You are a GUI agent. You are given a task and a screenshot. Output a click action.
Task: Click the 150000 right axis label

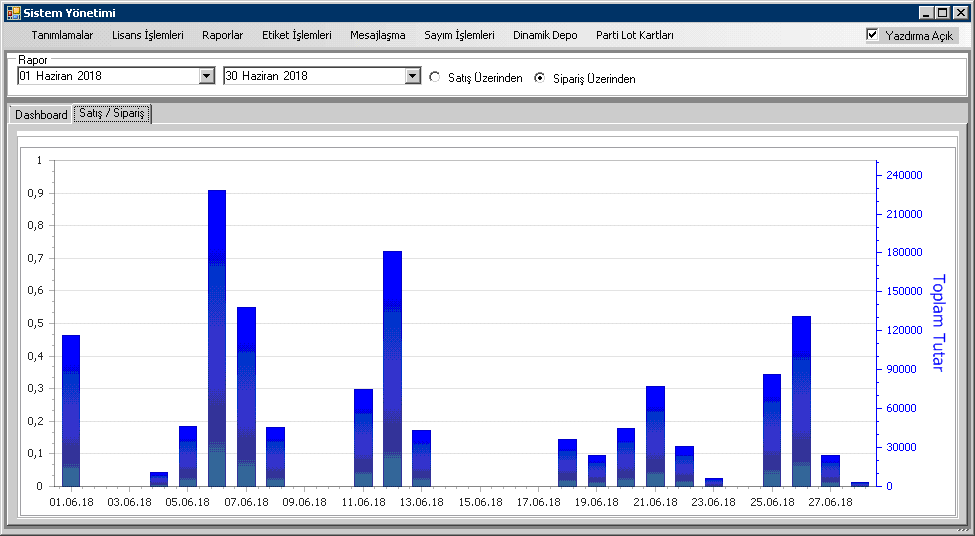click(904, 291)
